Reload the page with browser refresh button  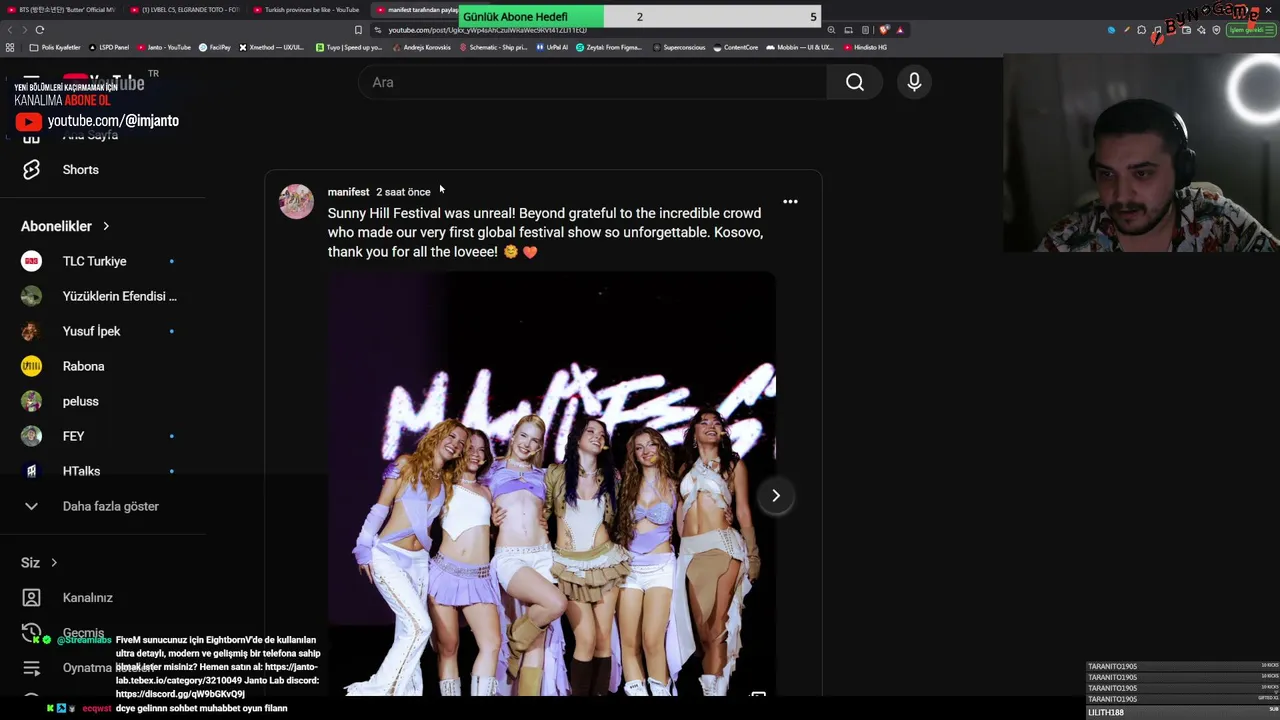pyautogui.click(x=39, y=30)
